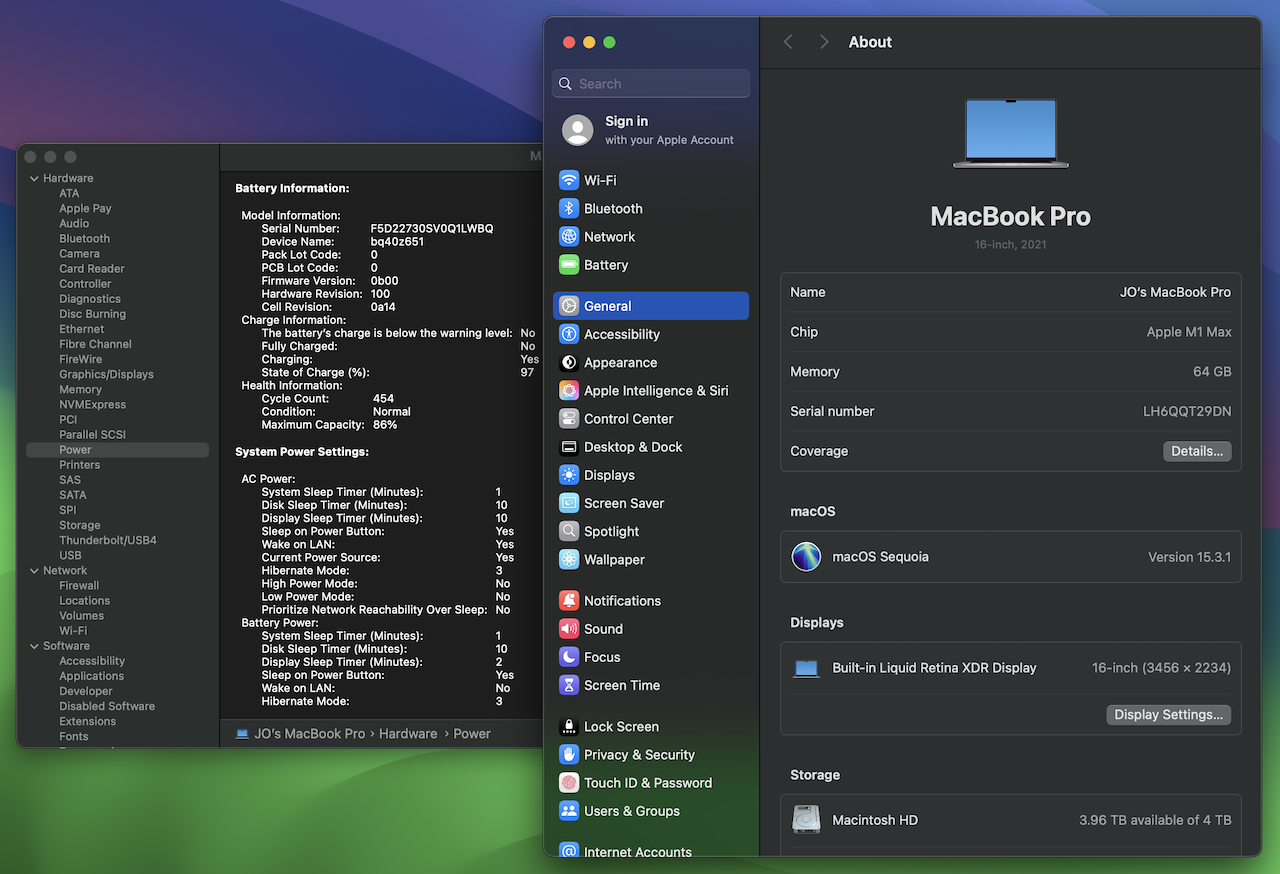This screenshot has width=1280, height=874.
Task: Open the Screen Time hourglass icon
Action: tap(569, 685)
